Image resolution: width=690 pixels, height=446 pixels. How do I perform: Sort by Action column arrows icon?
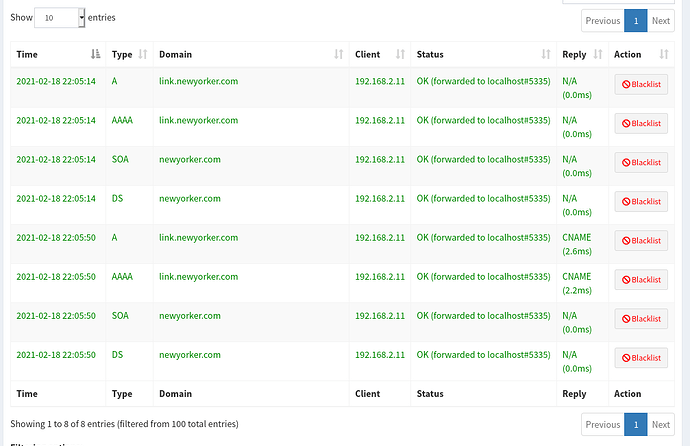(664, 54)
